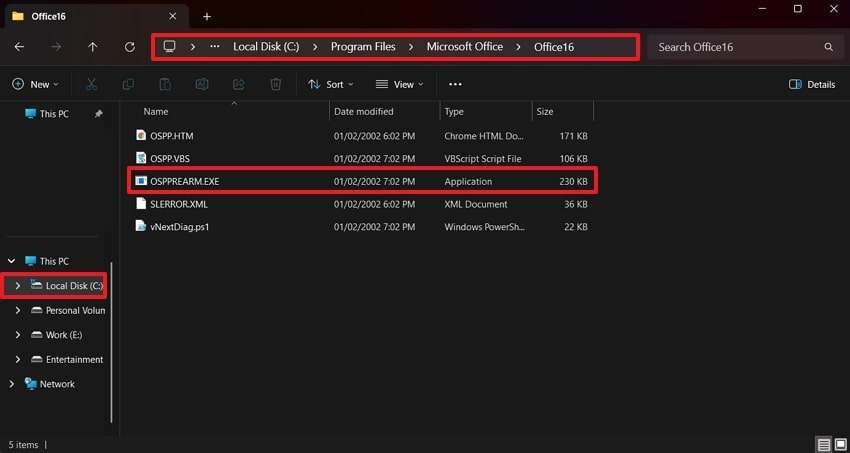
Task: Click the Delete trash icon
Action: point(275,85)
